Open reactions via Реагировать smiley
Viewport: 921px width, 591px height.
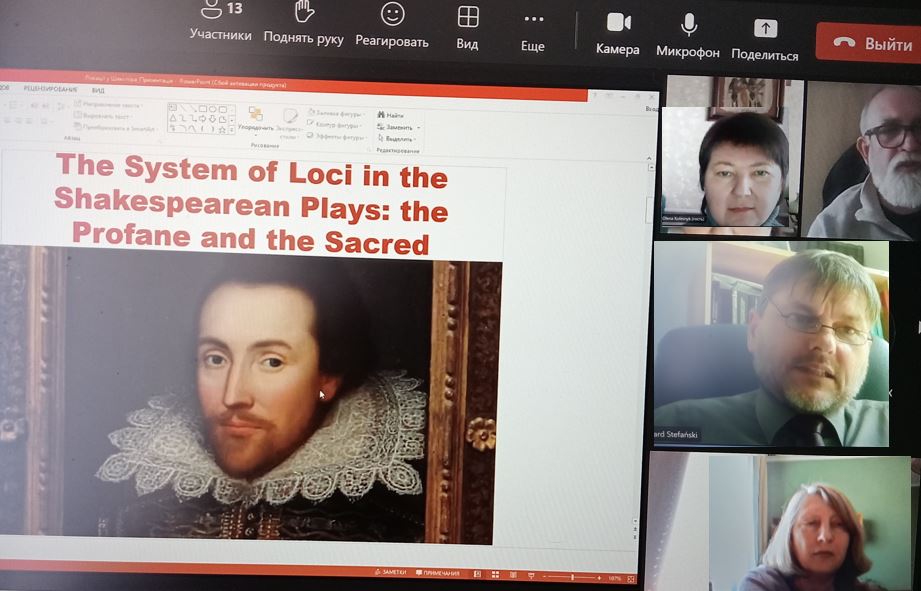[x=392, y=25]
